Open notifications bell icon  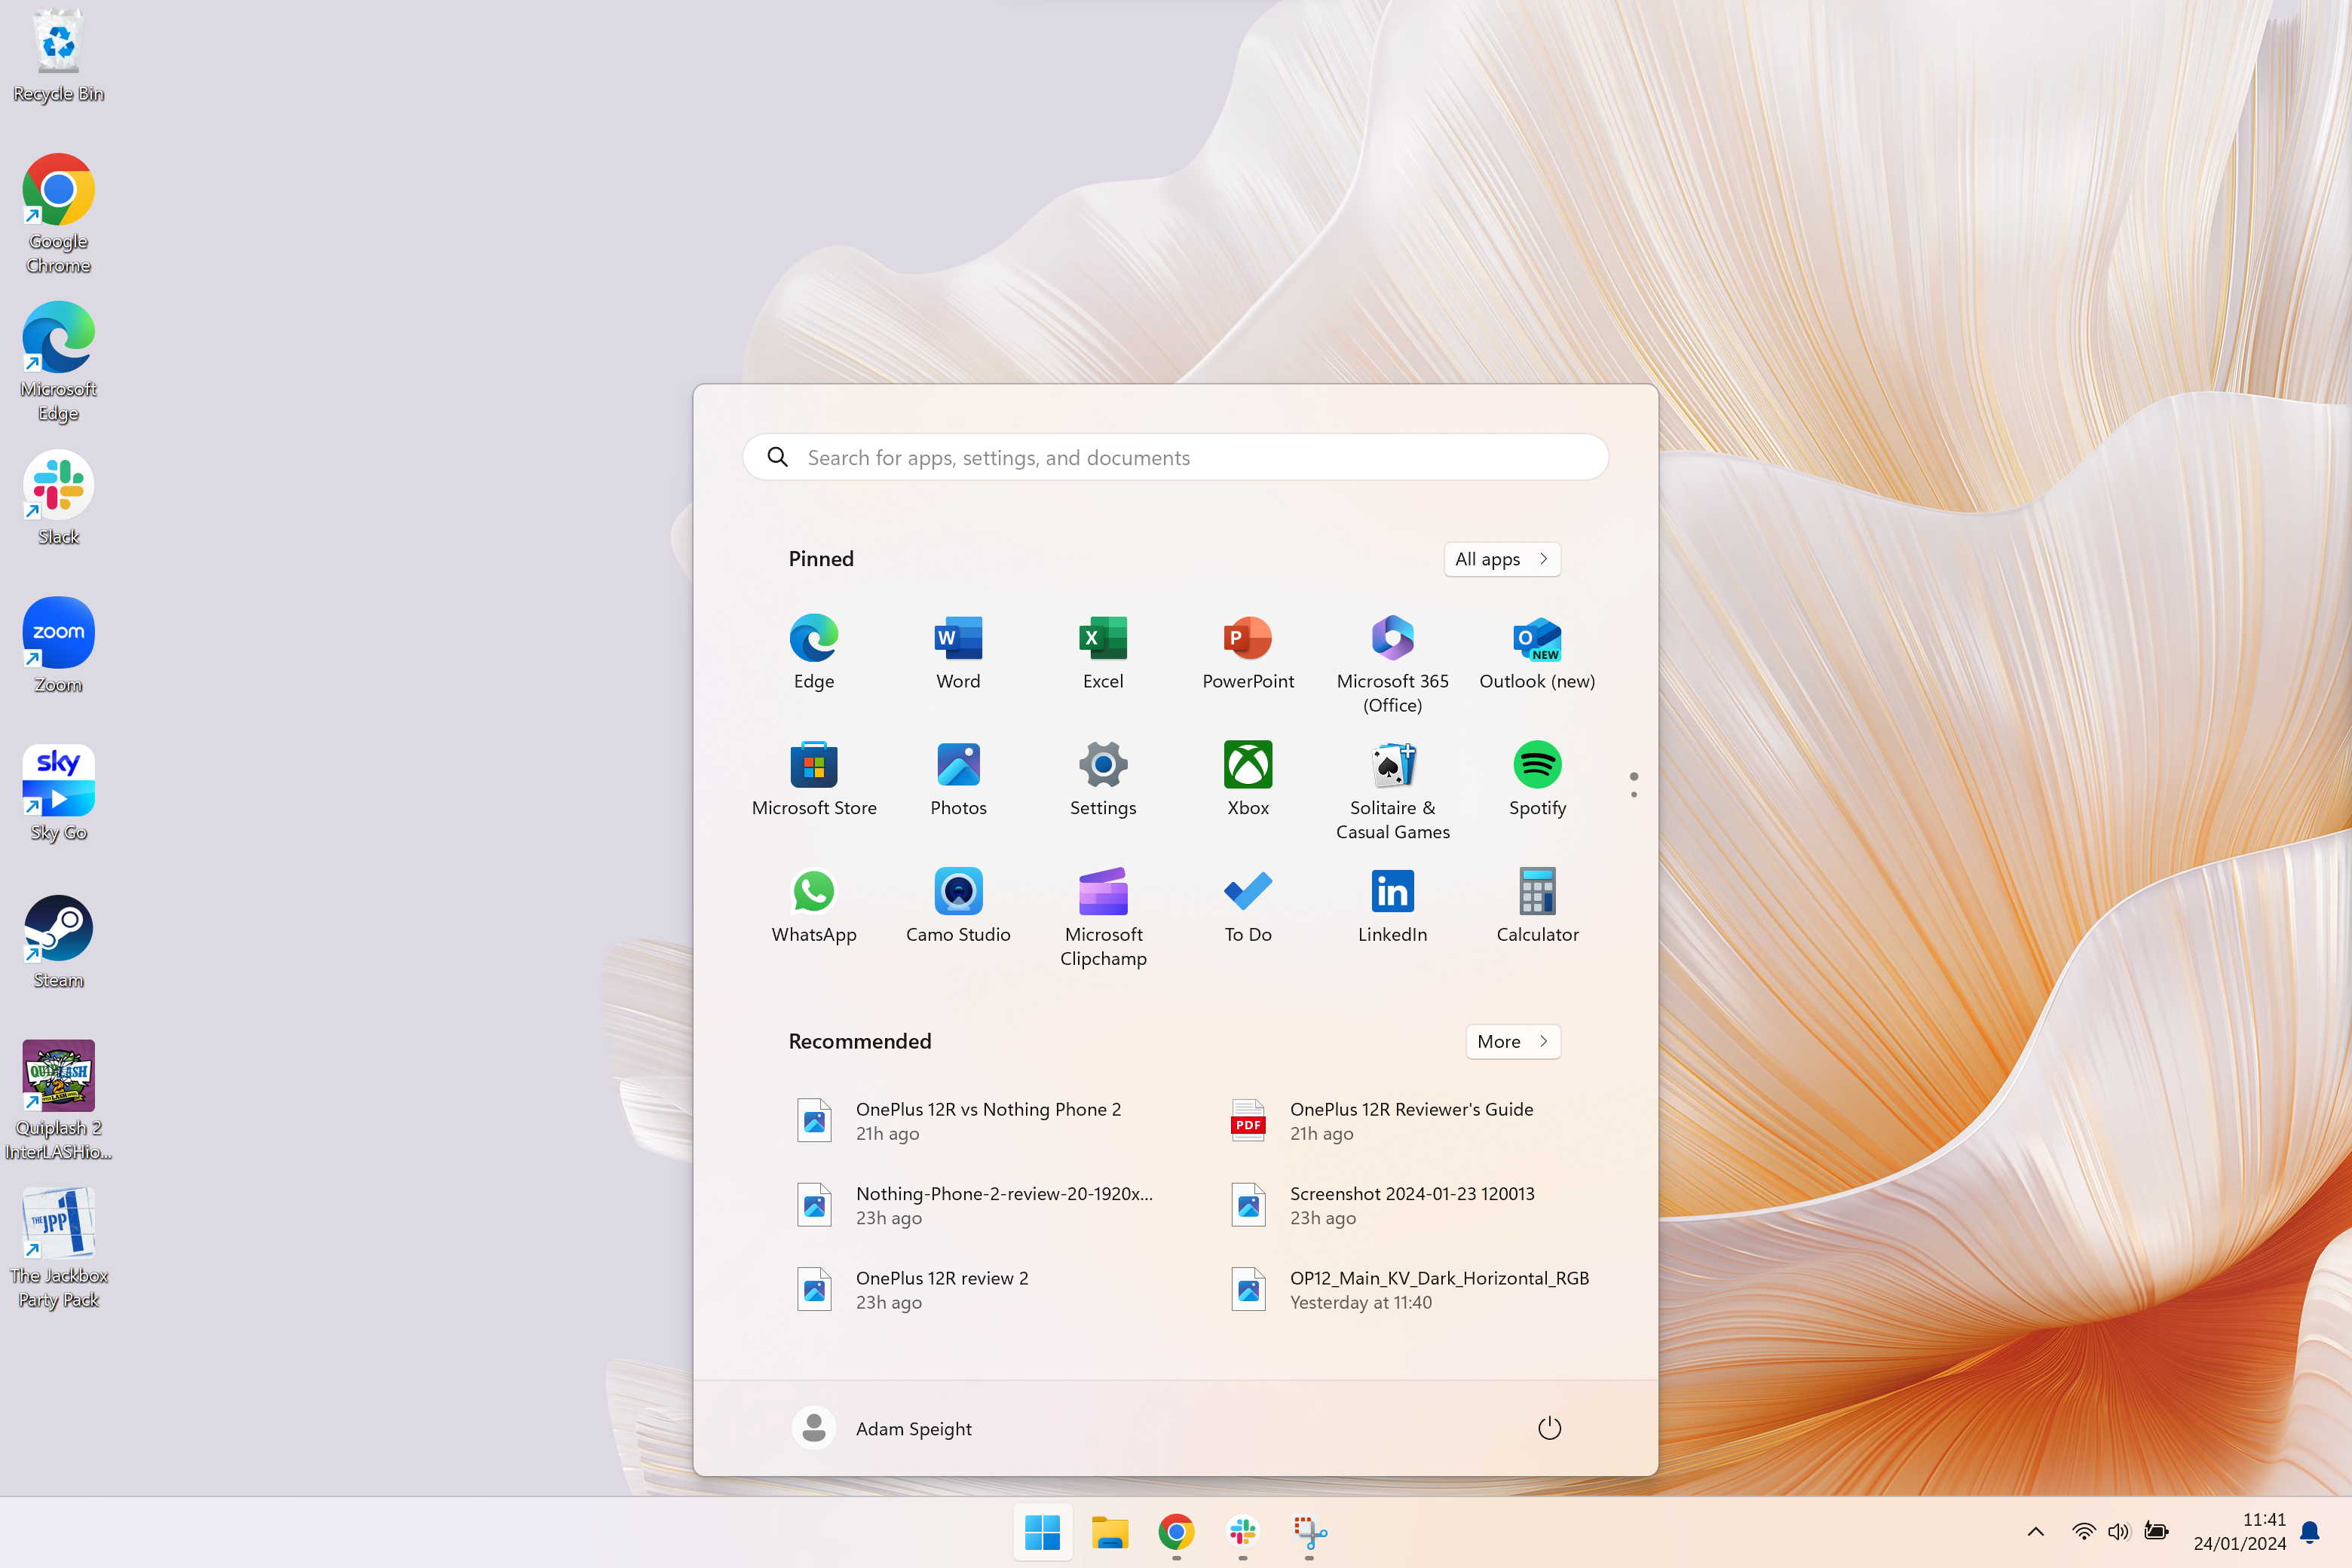(2310, 1531)
